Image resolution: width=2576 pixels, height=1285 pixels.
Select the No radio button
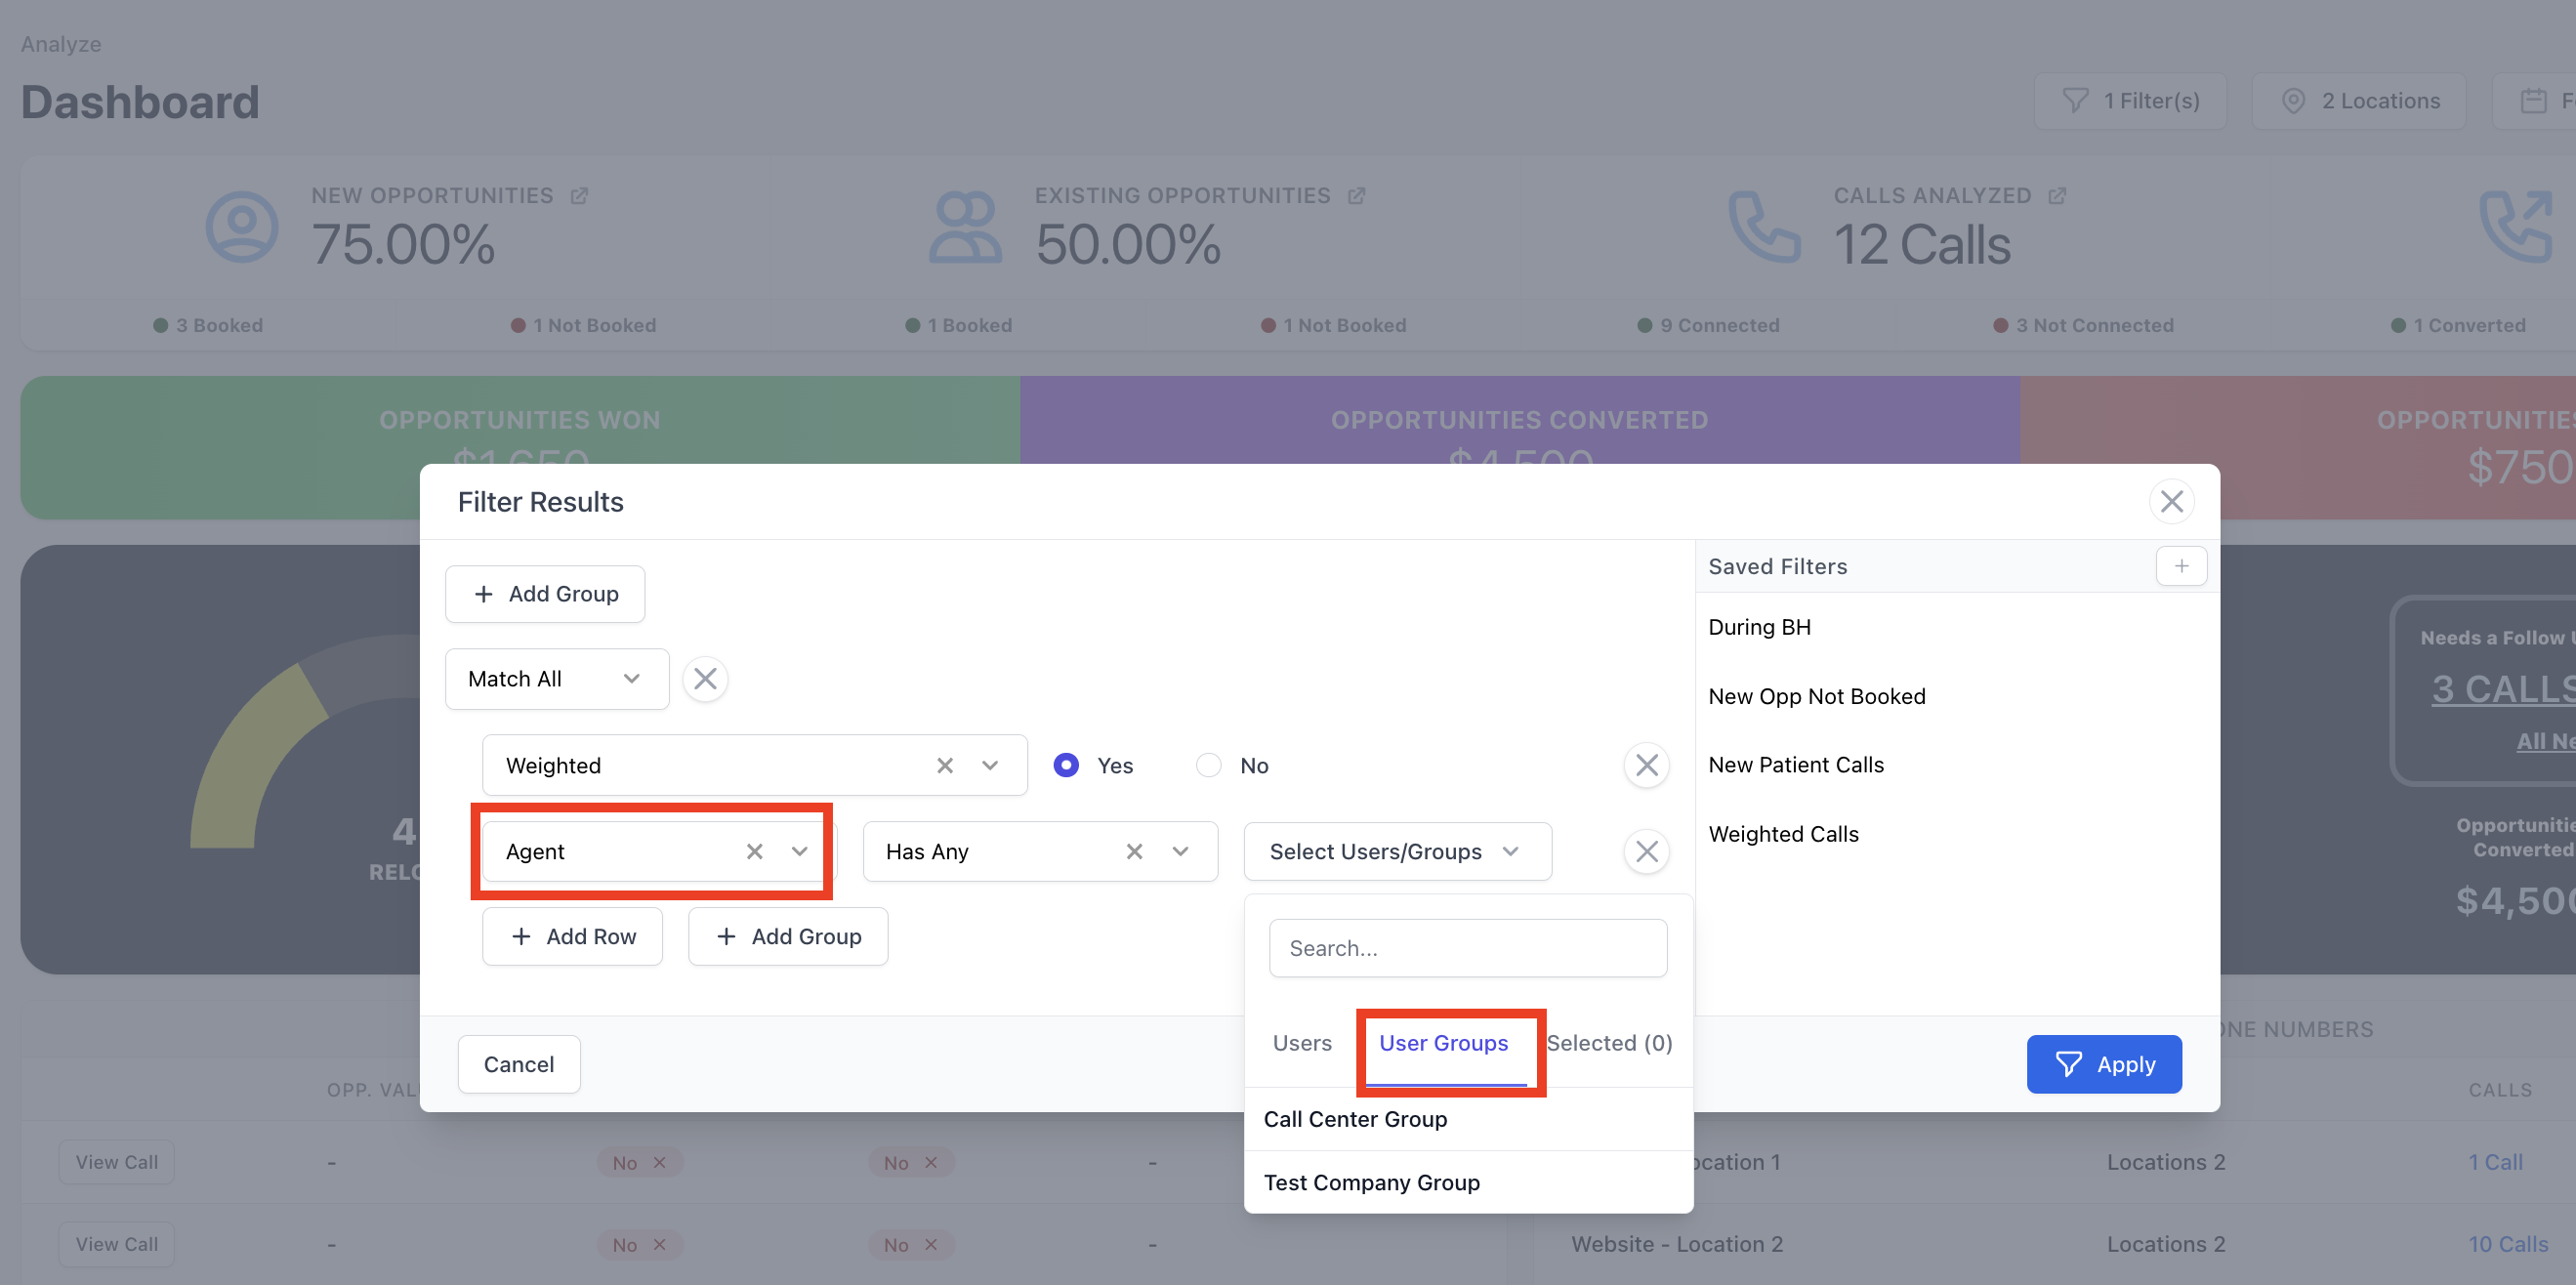[x=1208, y=765]
